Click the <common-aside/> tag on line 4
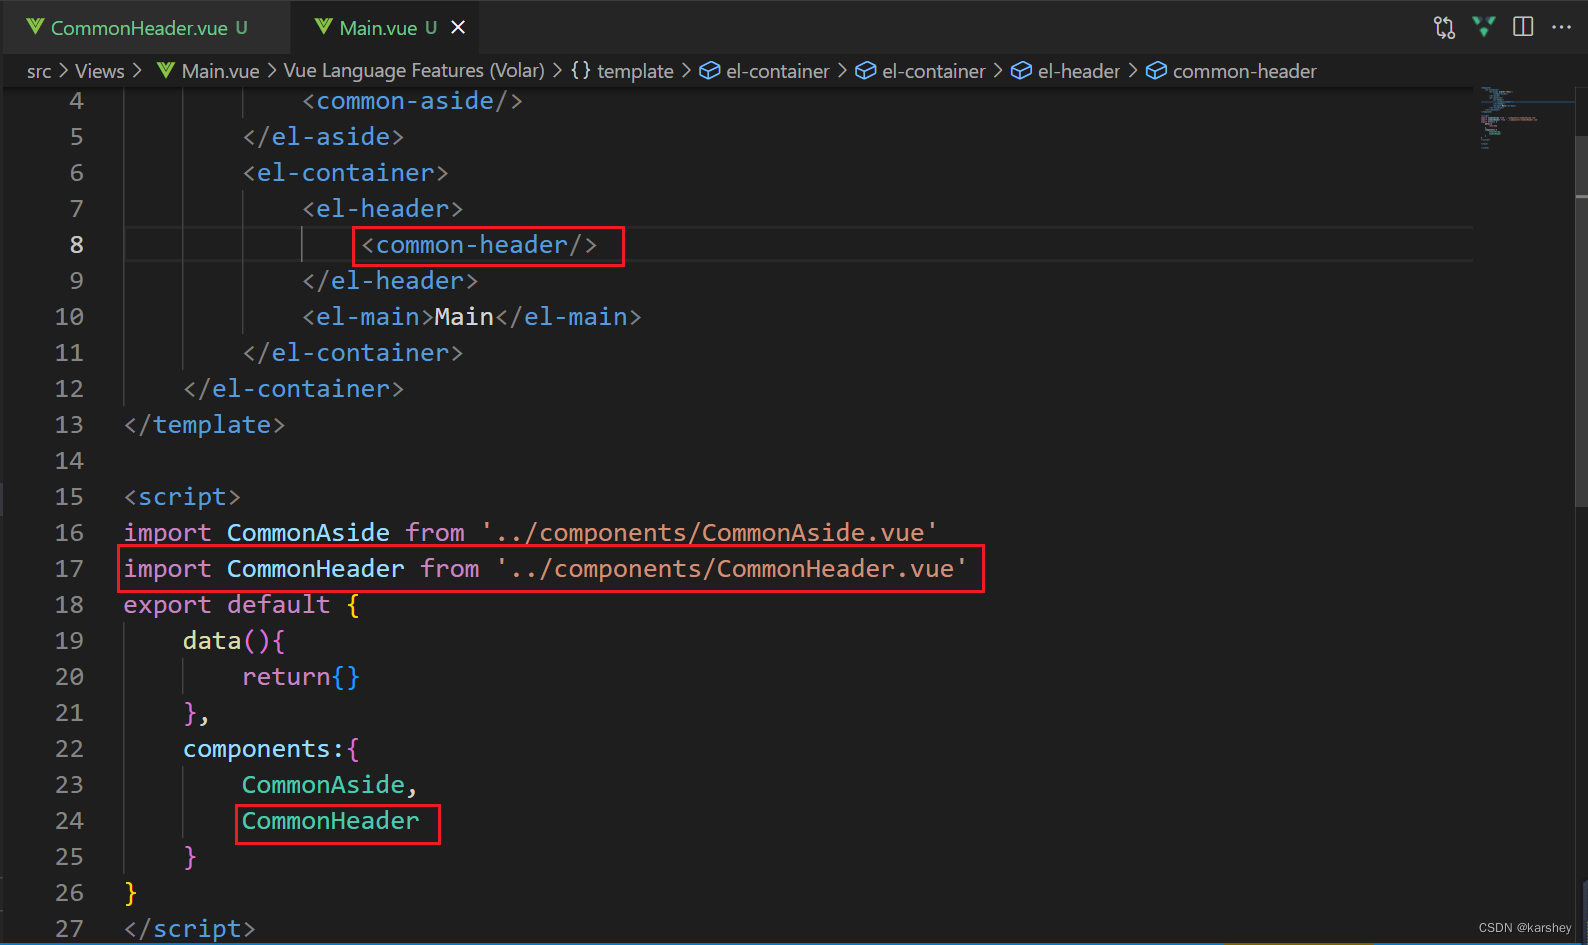1588x945 pixels. [x=412, y=101]
